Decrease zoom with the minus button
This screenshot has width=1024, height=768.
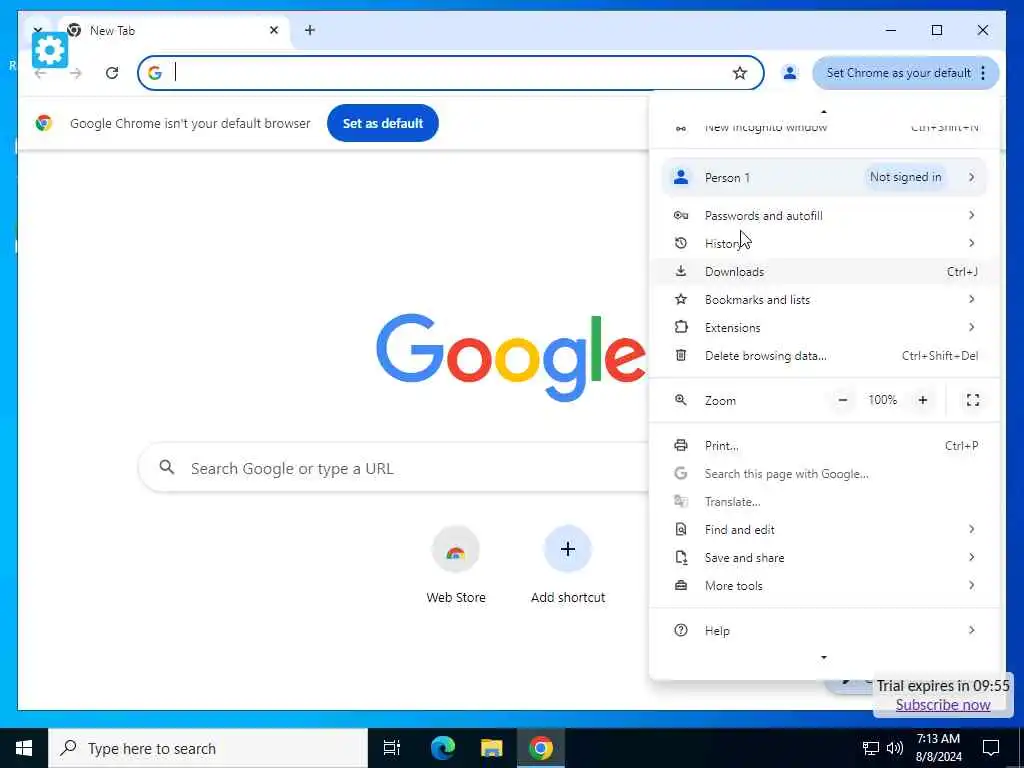tap(843, 400)
